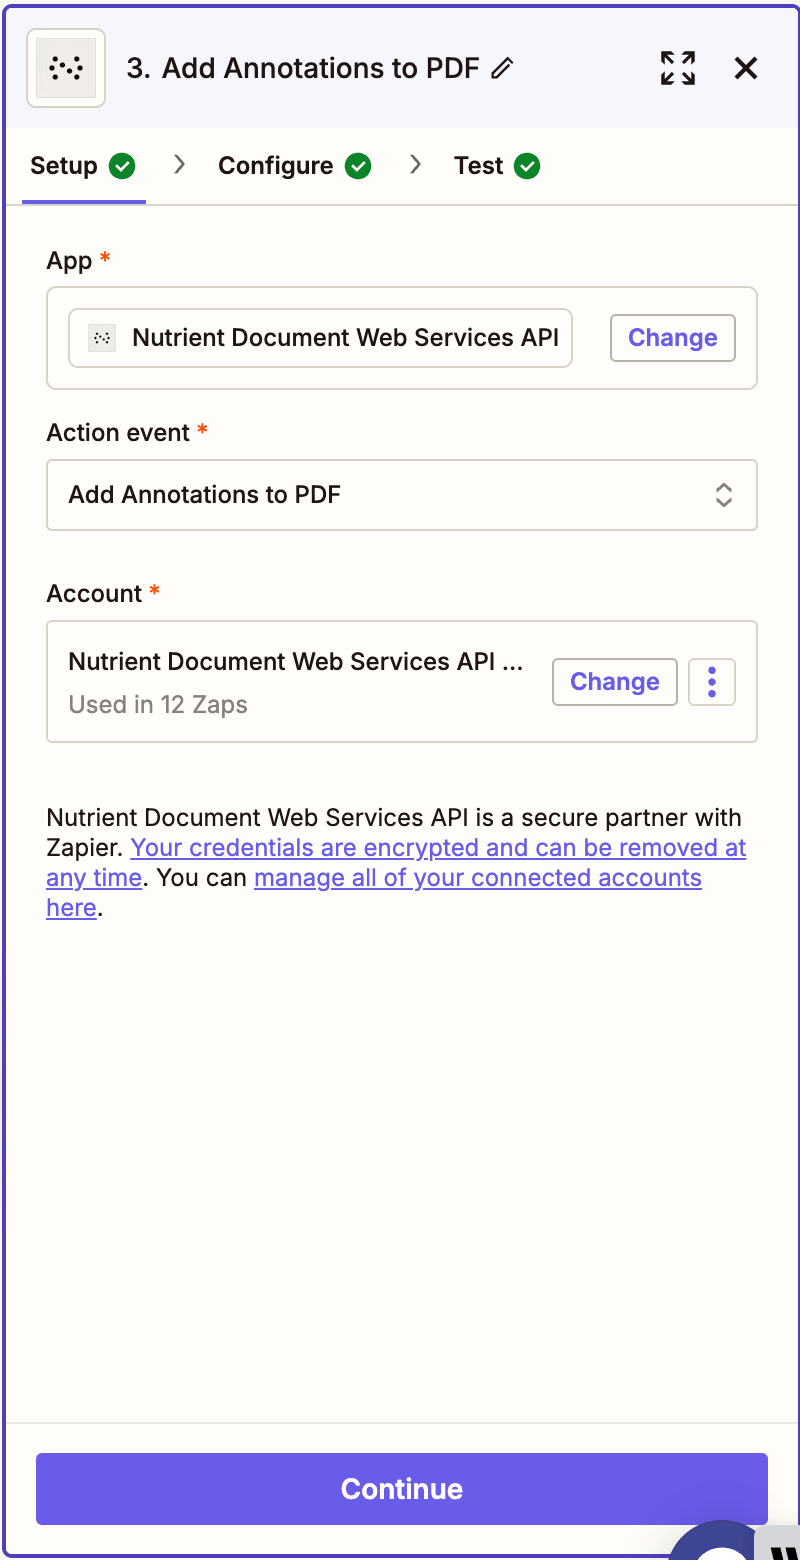800x1560 pixels.
Task: Expand the panel to fullscreen
Action: point(677,68)
